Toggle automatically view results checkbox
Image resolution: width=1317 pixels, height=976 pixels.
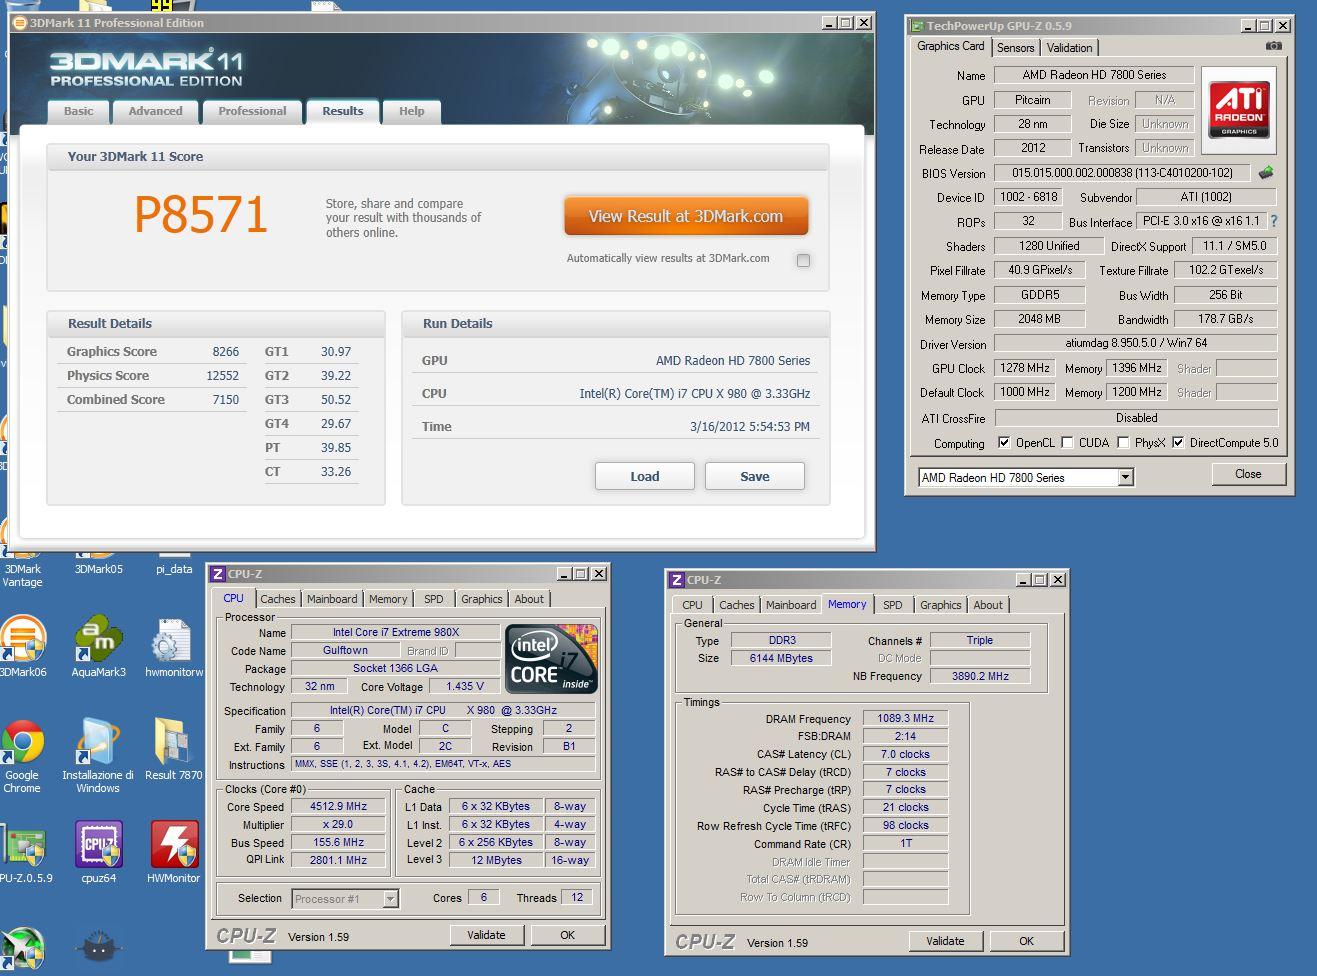(x=803, y=260)
